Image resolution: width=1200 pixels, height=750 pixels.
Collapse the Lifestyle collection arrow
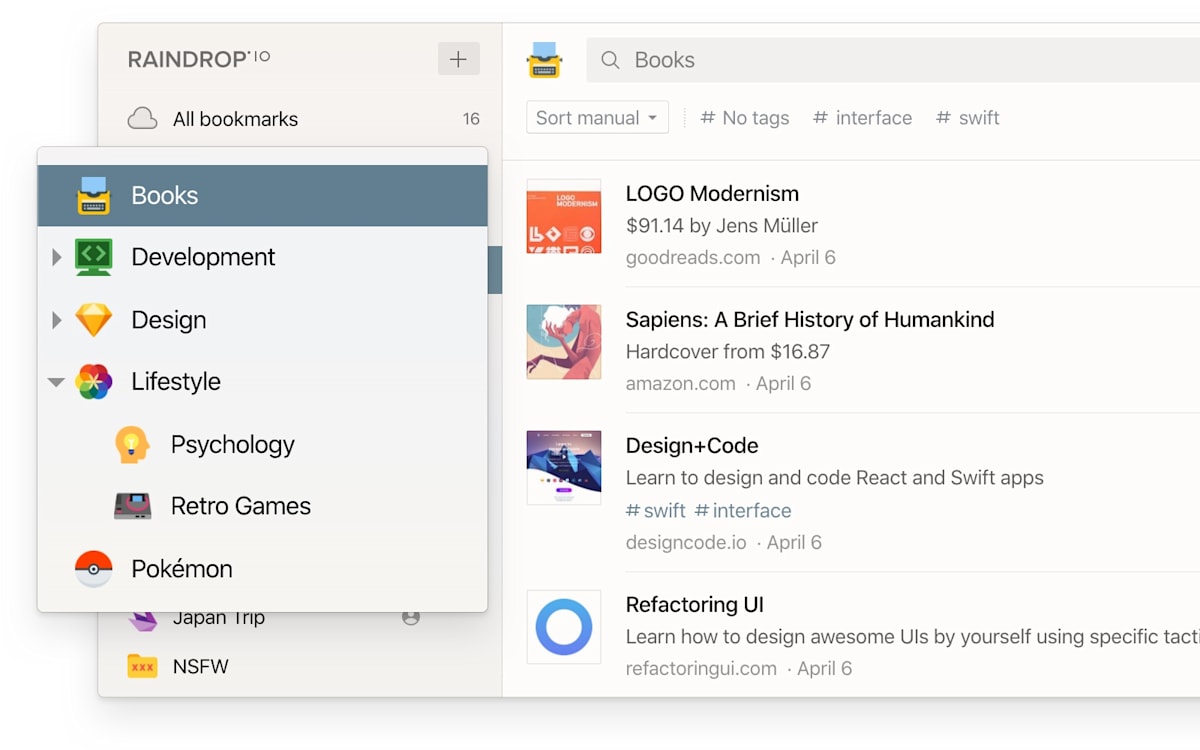(56, 382)
